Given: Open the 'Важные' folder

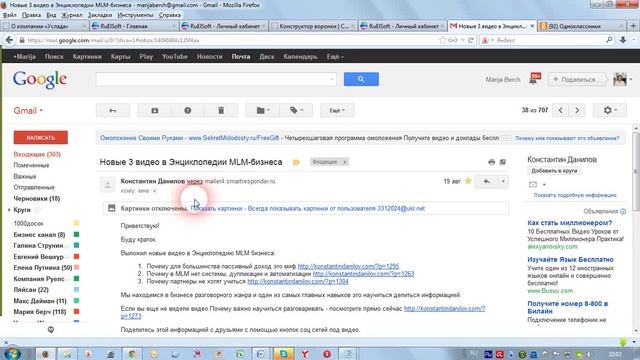Looking at the screenshot, I should (25, 176).
